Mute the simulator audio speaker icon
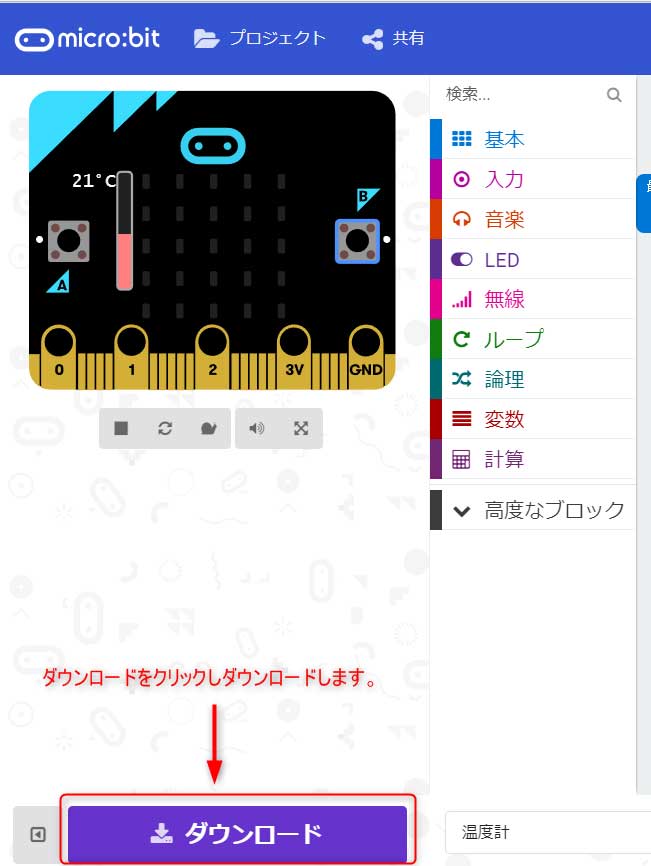This screenshot has height=866, width=651. pos(257,429)
